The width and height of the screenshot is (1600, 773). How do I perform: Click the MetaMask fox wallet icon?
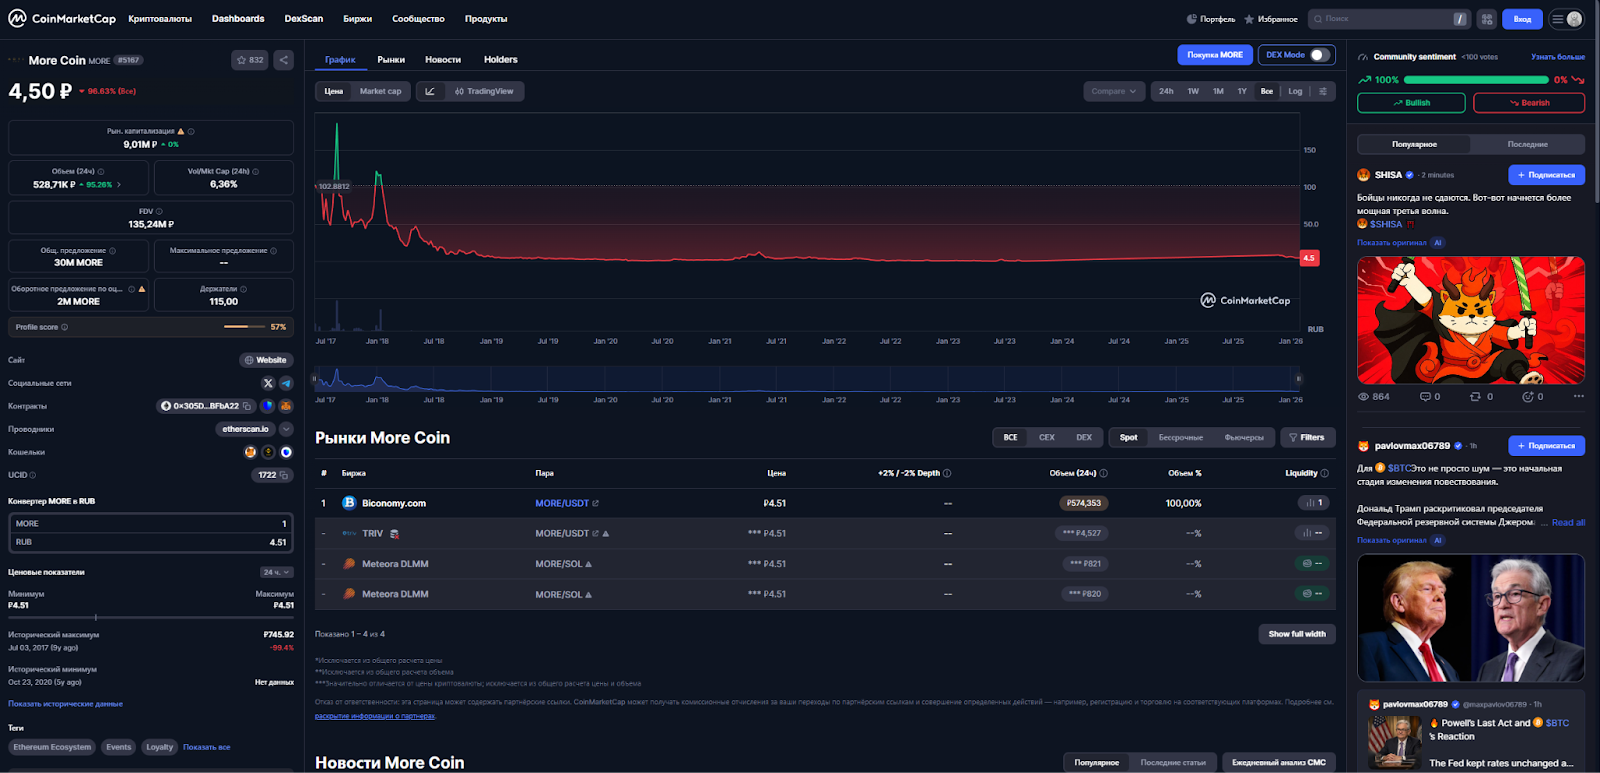point(251,452)
